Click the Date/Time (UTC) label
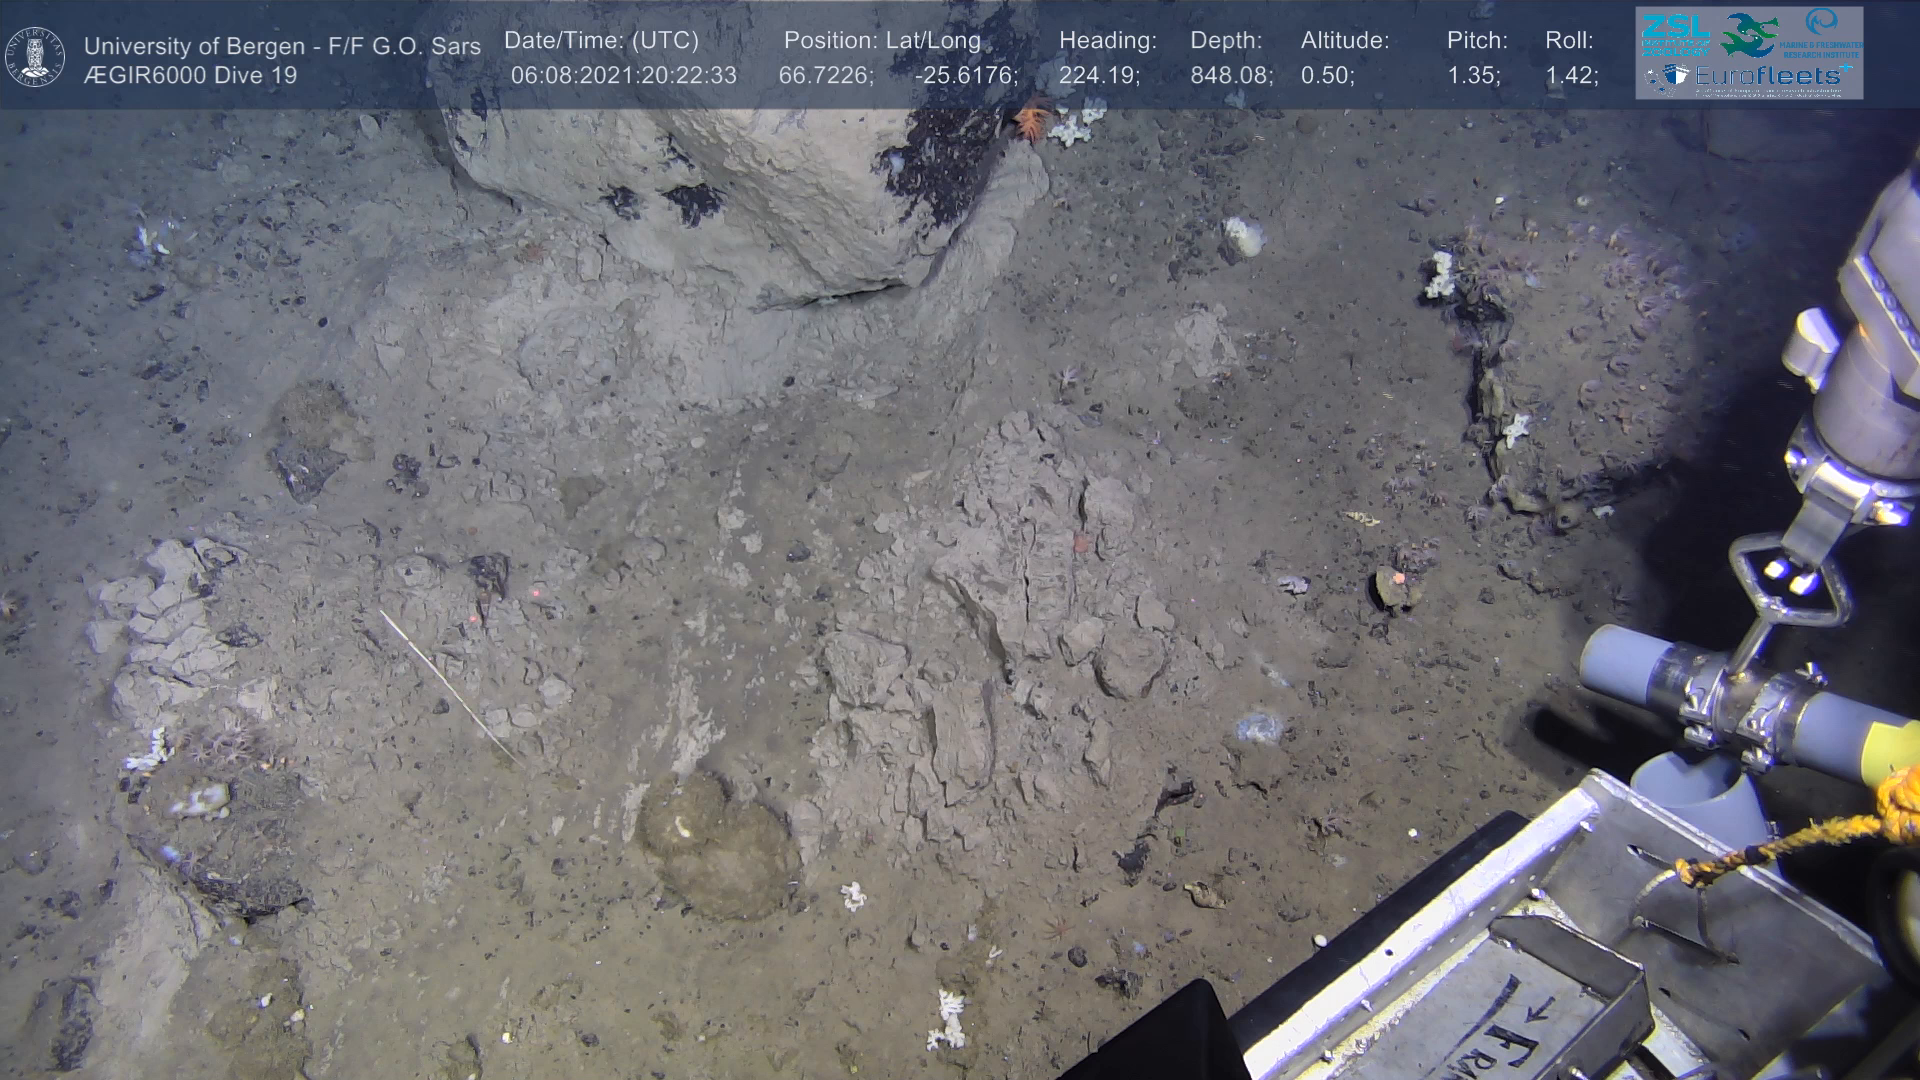The image size is (1920, 1080). click(x=601, y=40)
